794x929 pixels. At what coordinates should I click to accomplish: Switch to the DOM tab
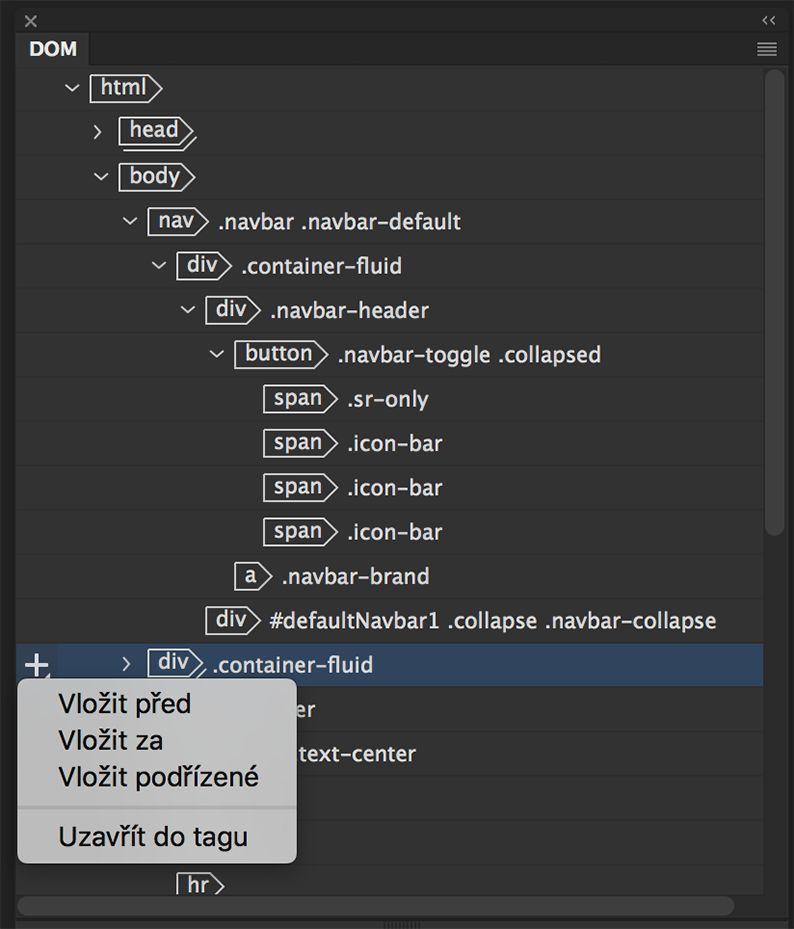point(53,49)
